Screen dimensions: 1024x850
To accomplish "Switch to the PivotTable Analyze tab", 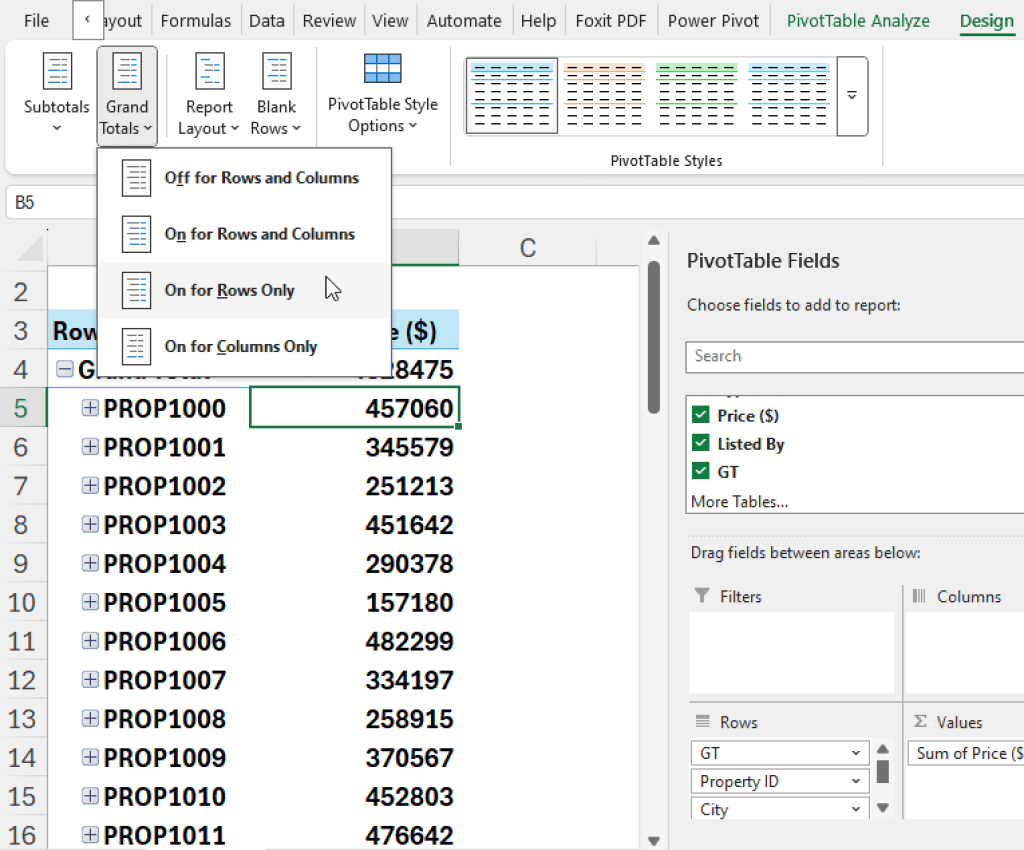I will tap(857, 20).
